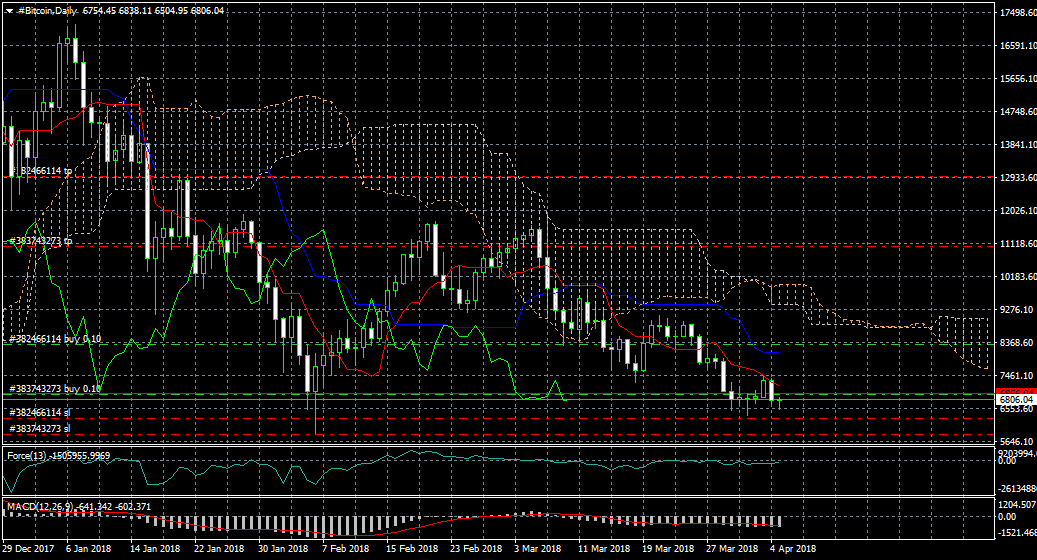Click the #383743273 buy 0.10 order label

55,388
